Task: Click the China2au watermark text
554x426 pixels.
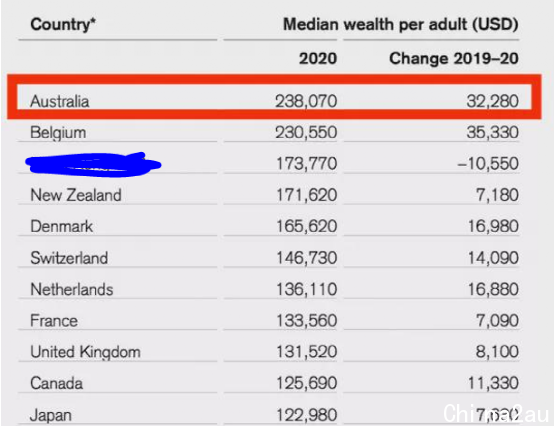Action: [496, 413]
